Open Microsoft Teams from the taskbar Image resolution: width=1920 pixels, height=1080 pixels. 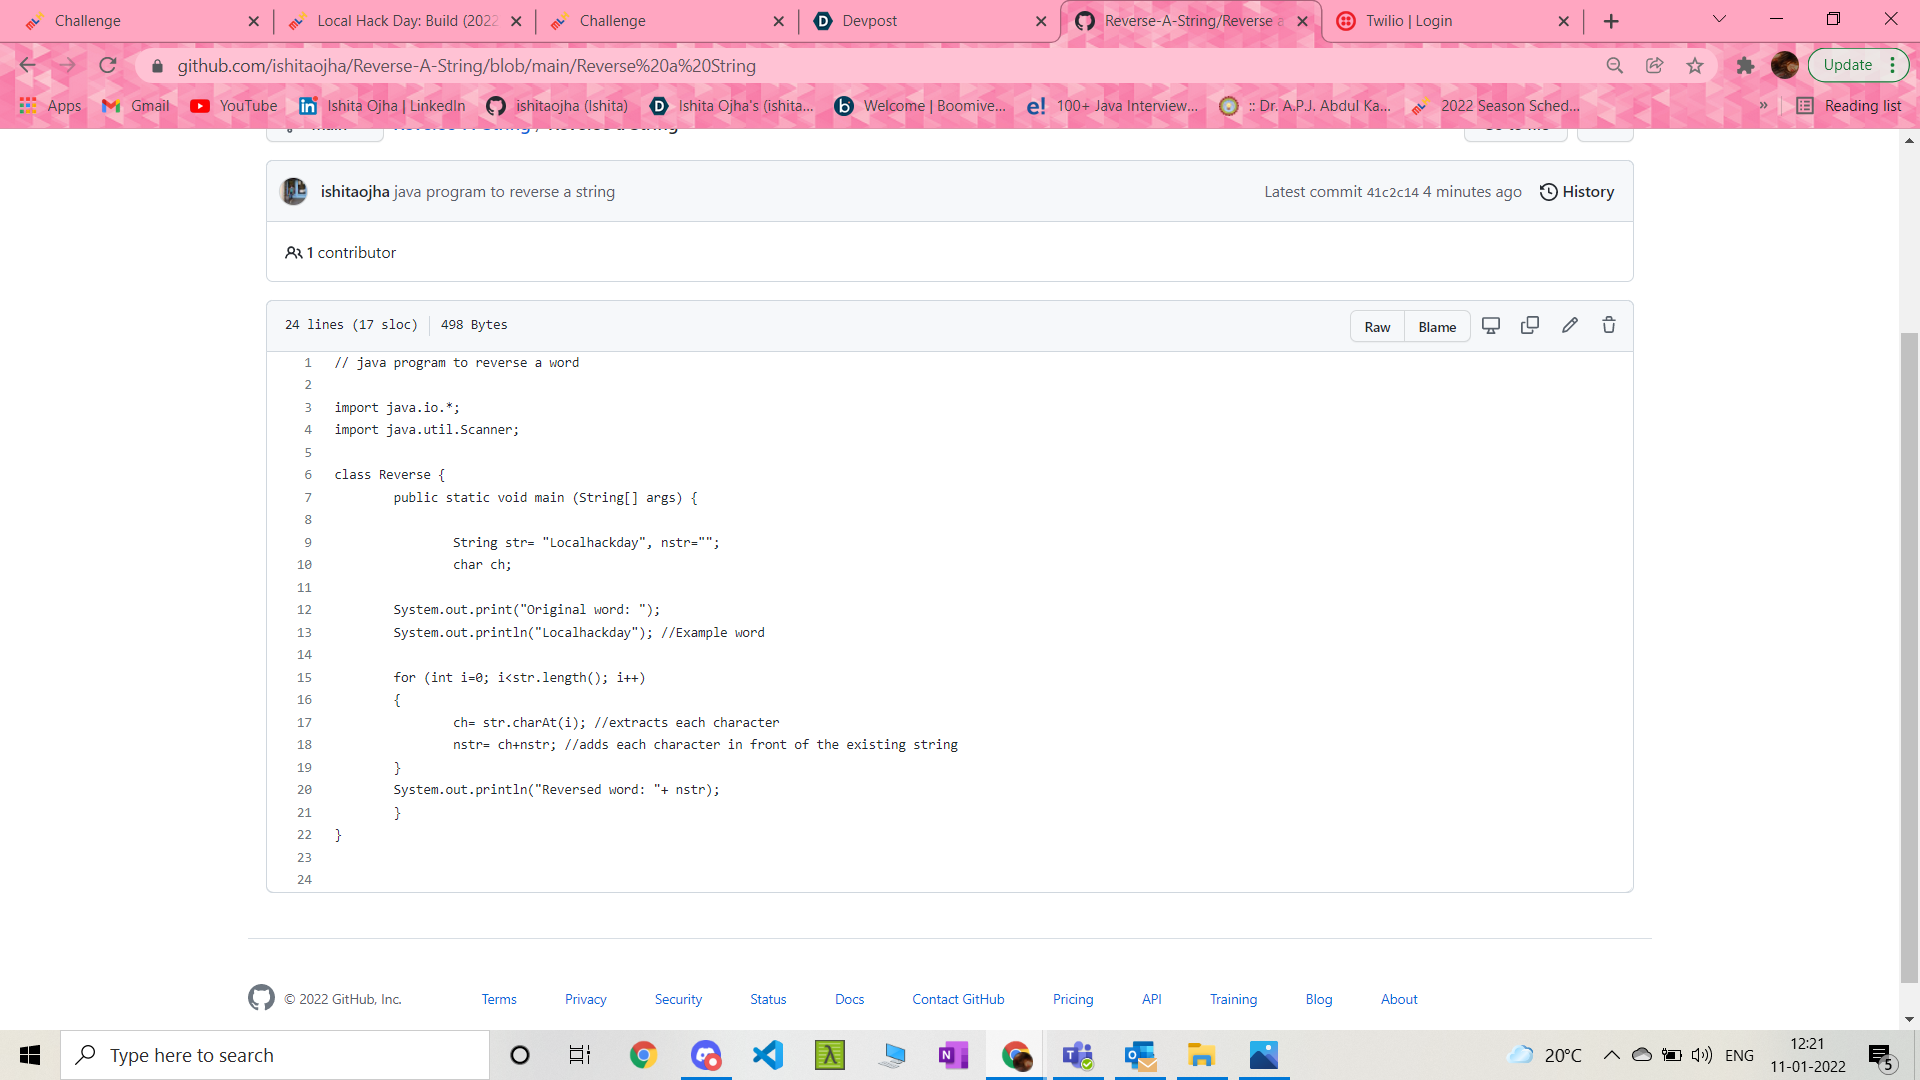(x=1077, y=1055)
